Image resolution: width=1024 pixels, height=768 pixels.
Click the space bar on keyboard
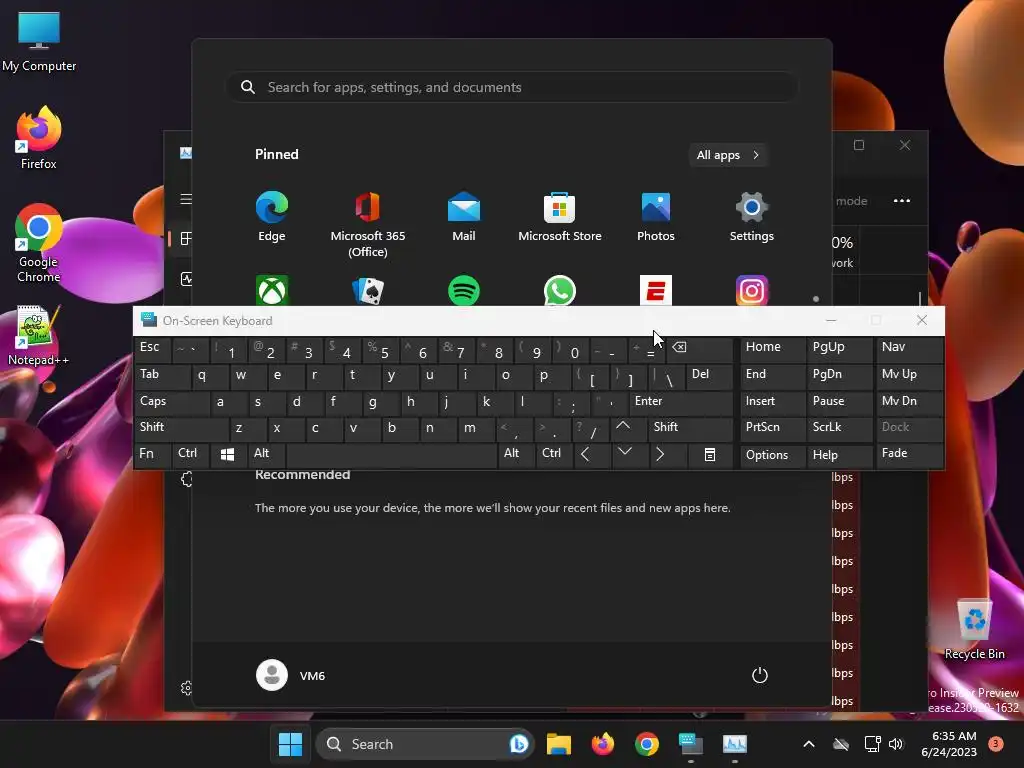392,455
